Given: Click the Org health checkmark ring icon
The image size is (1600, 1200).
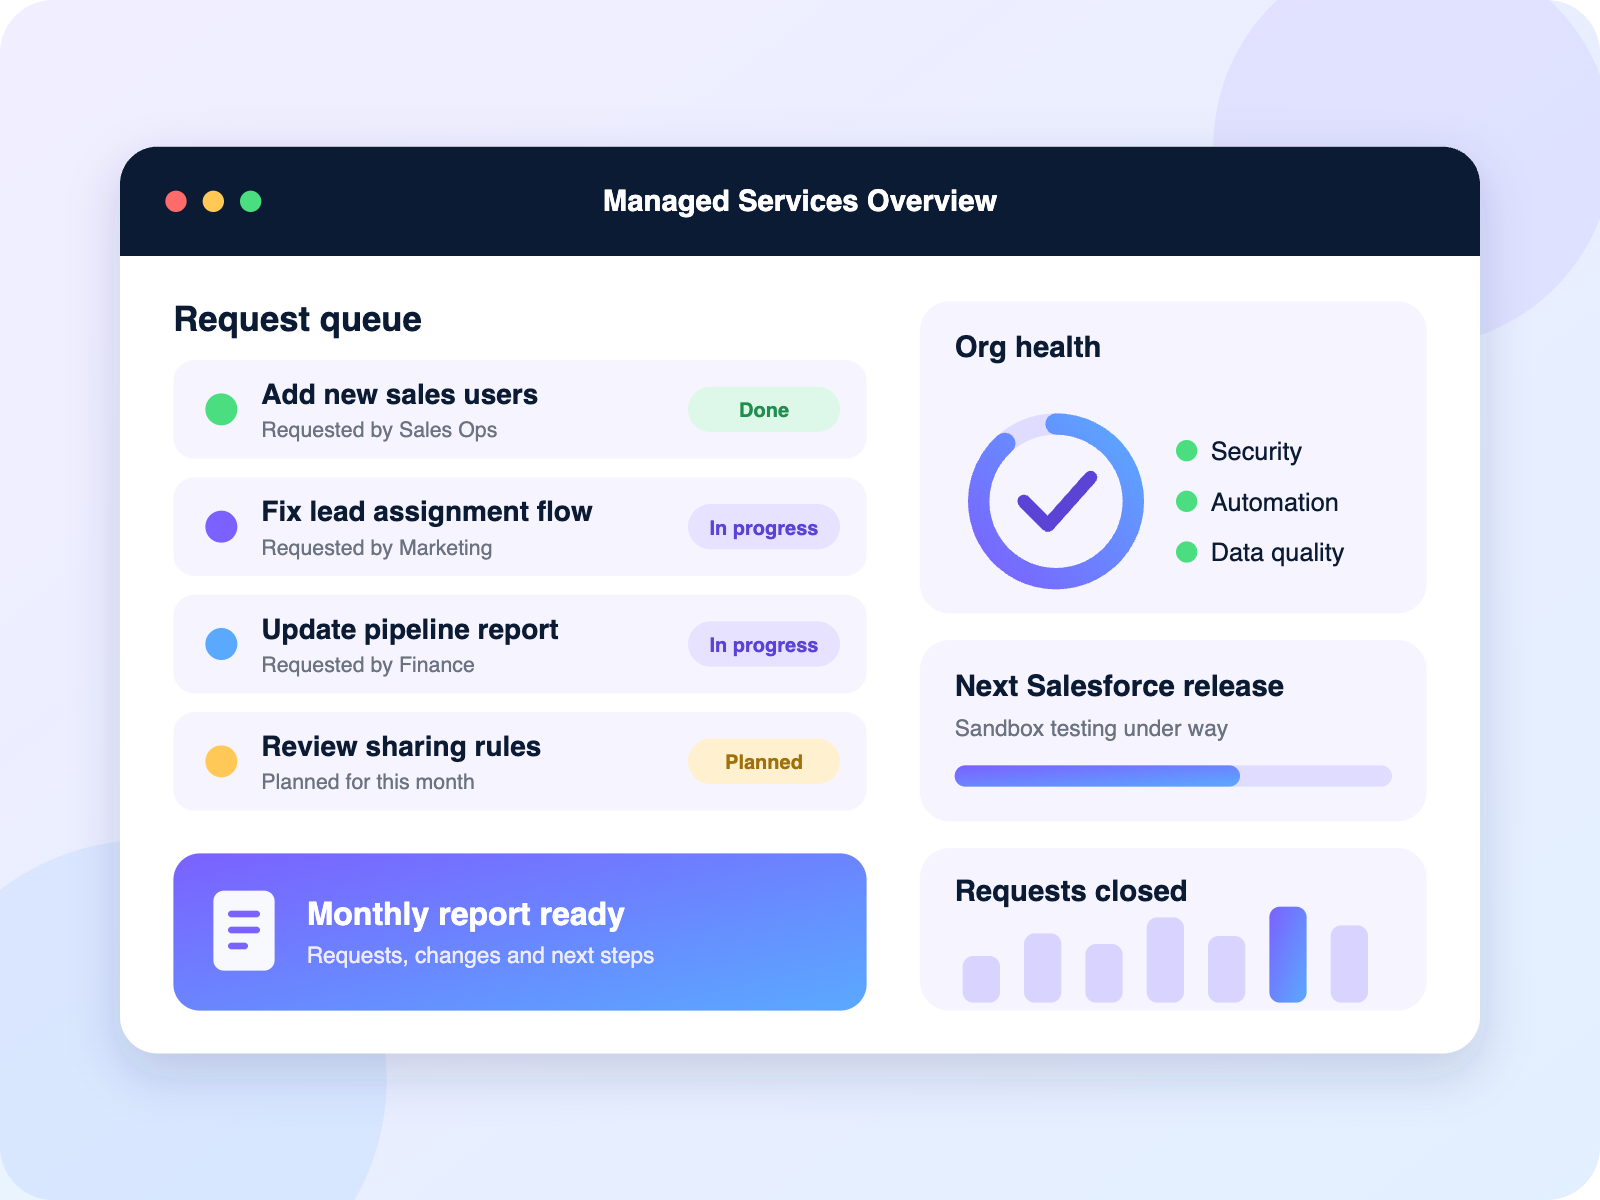Looking at the screenshot, I should pos(1056,501).
